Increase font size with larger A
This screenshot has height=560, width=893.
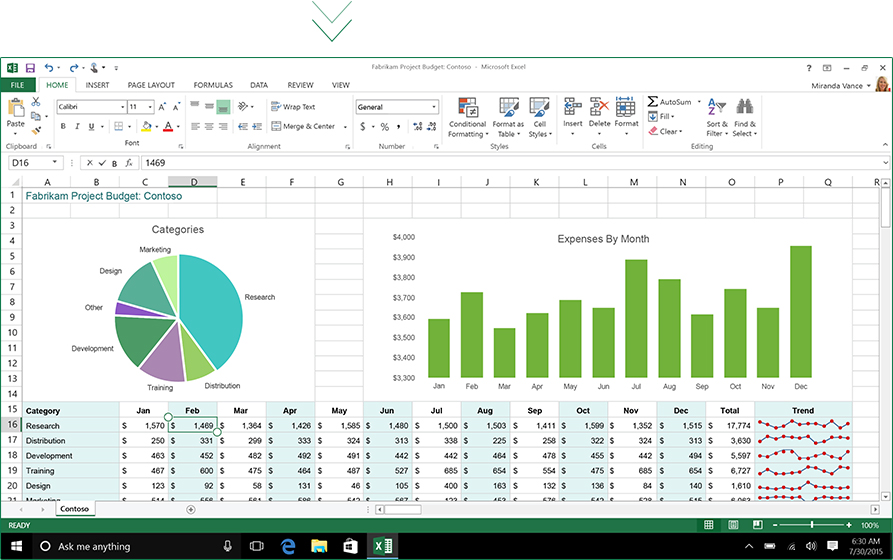click(162, 107)
